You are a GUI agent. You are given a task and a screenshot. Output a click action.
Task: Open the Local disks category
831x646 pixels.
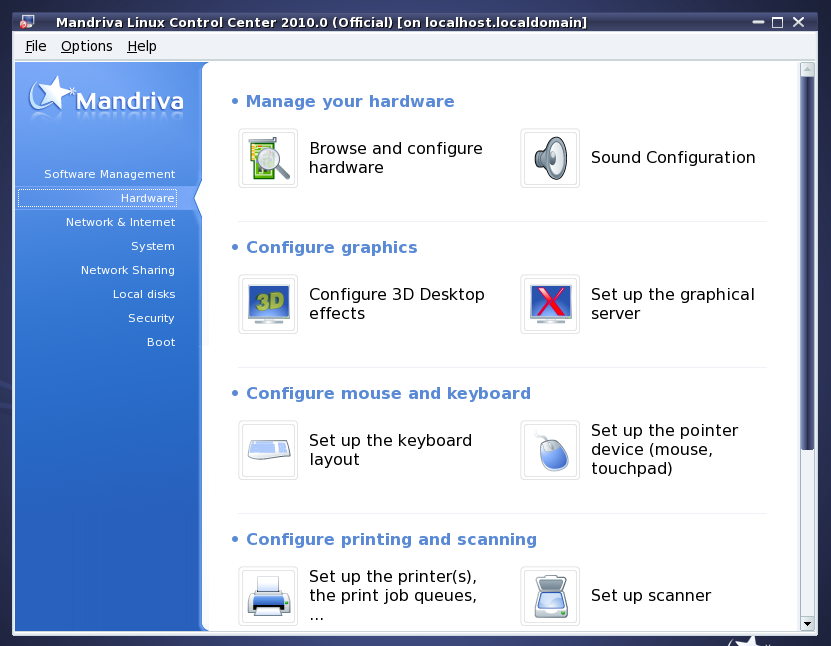point(144,294)
